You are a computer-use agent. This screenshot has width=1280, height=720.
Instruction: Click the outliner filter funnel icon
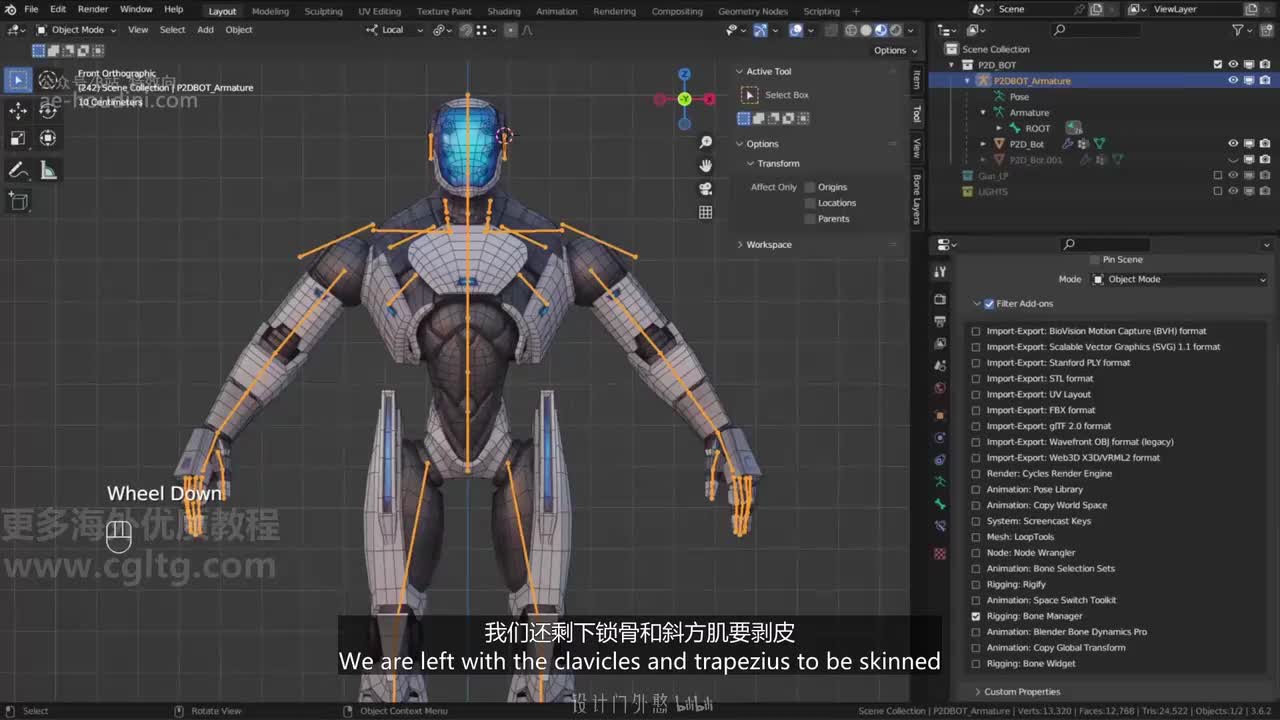[x=1238, y=30]
